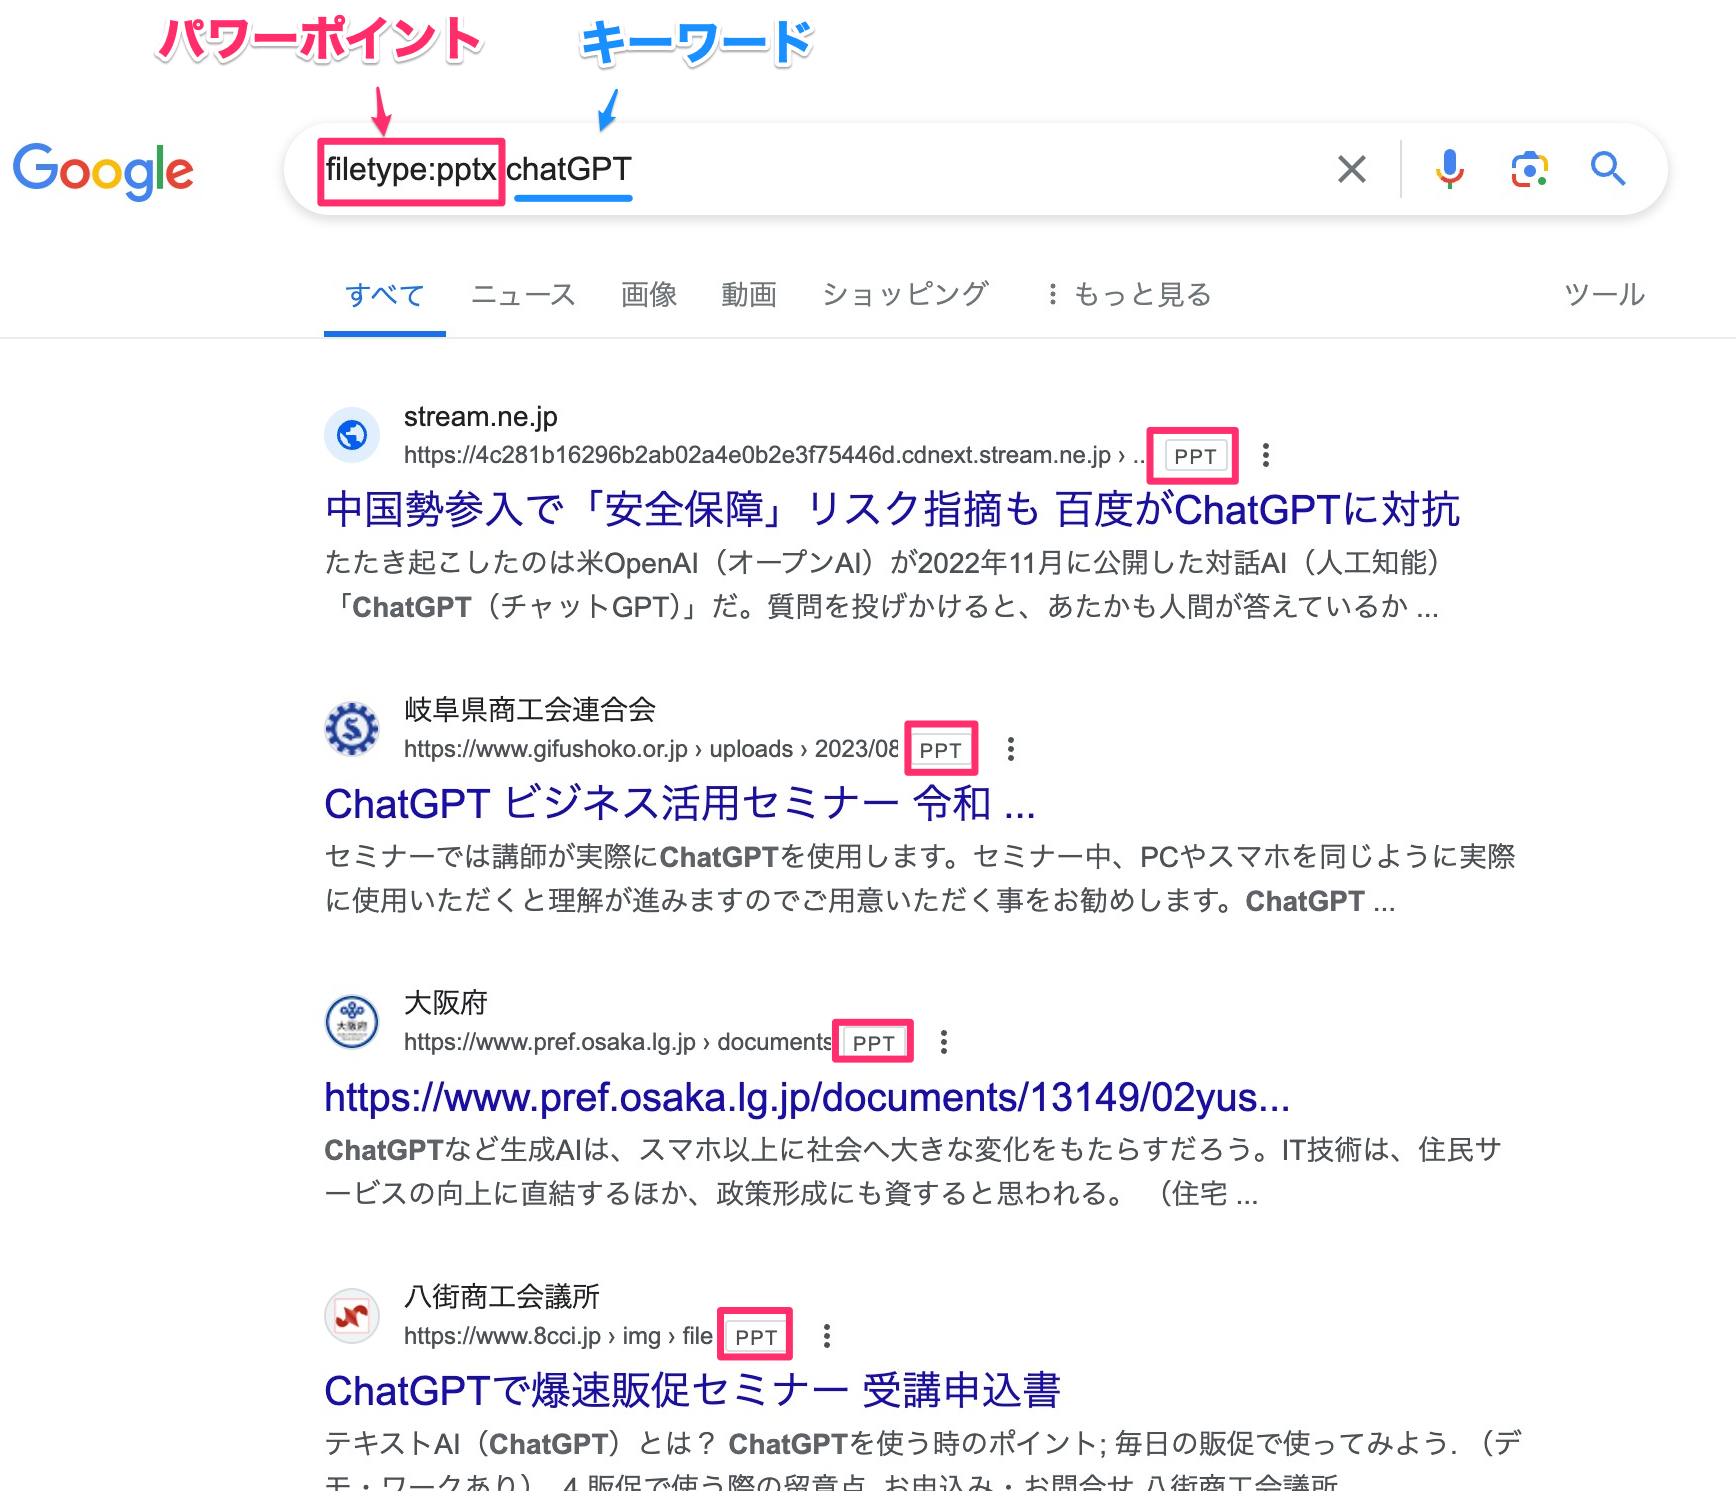Open more options for gifushoko.or.jp result
This screenshot has width=1736, height=1491.
(x=1011, y=749)
